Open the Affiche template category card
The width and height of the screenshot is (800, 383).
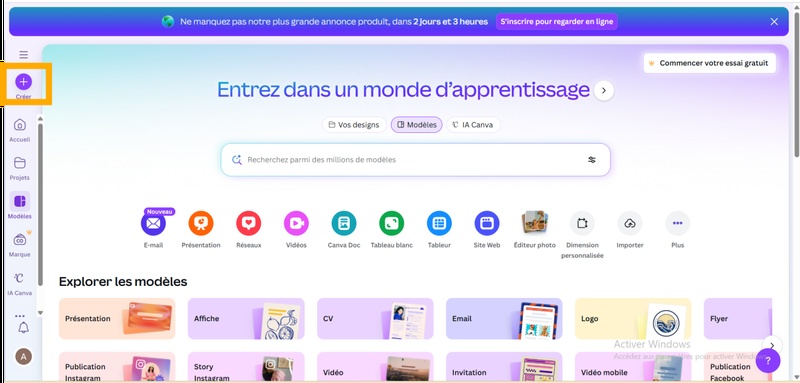coord(246,319)
